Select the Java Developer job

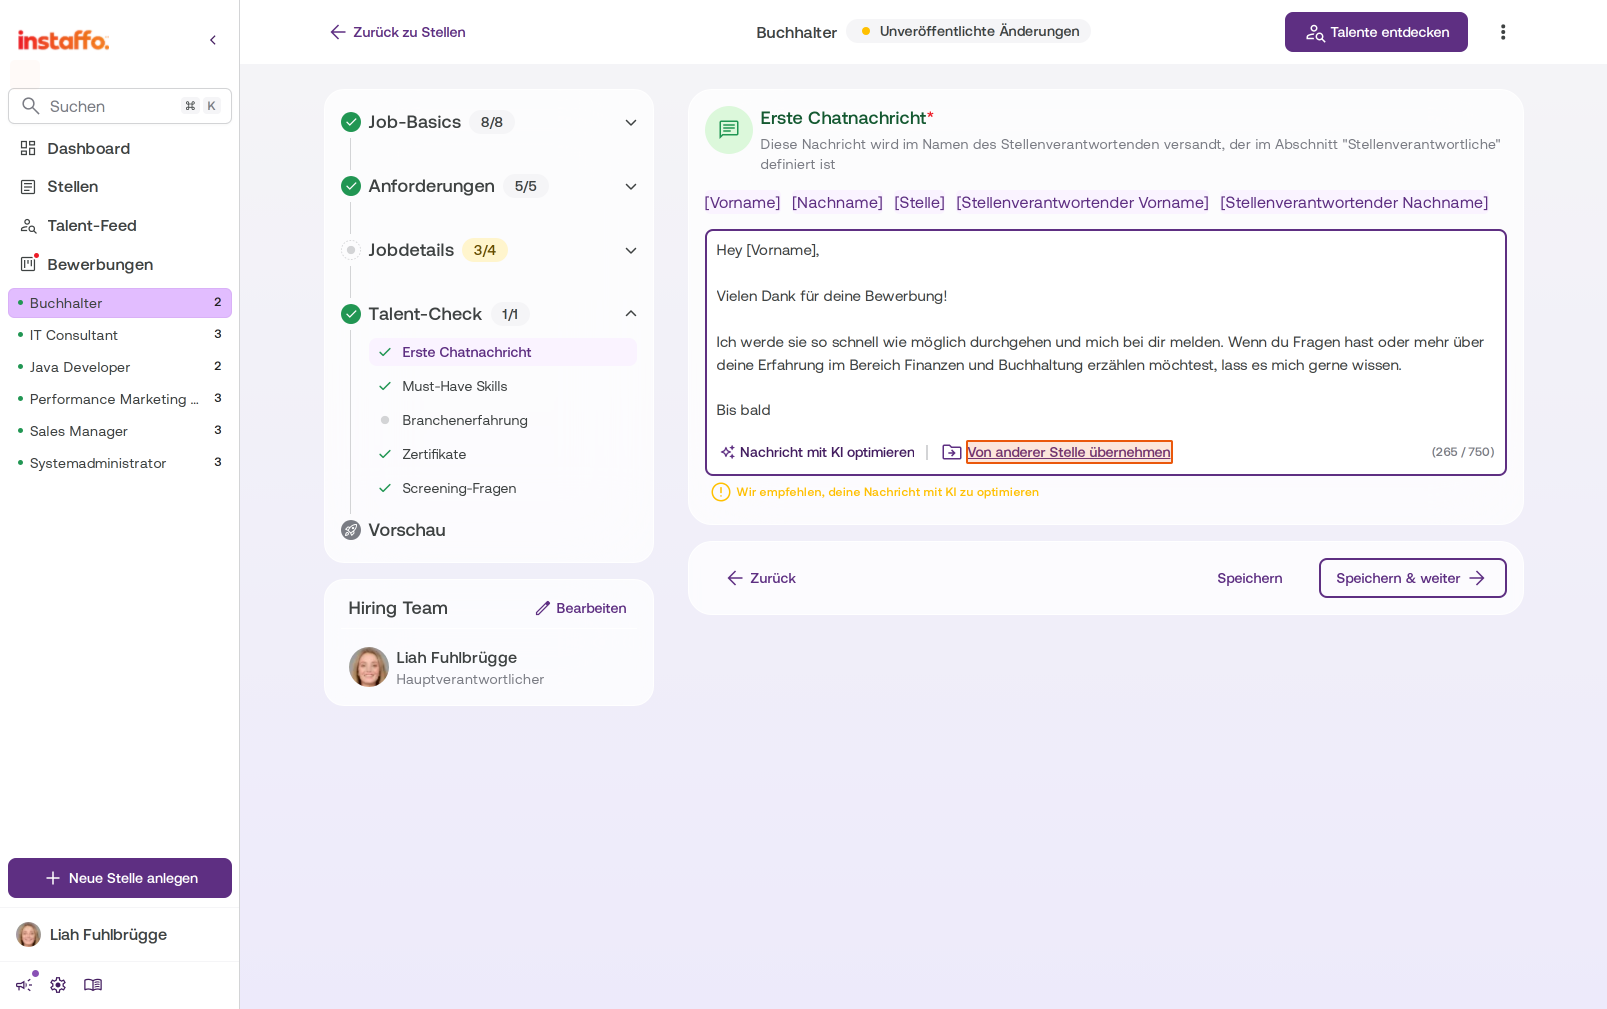120,367
